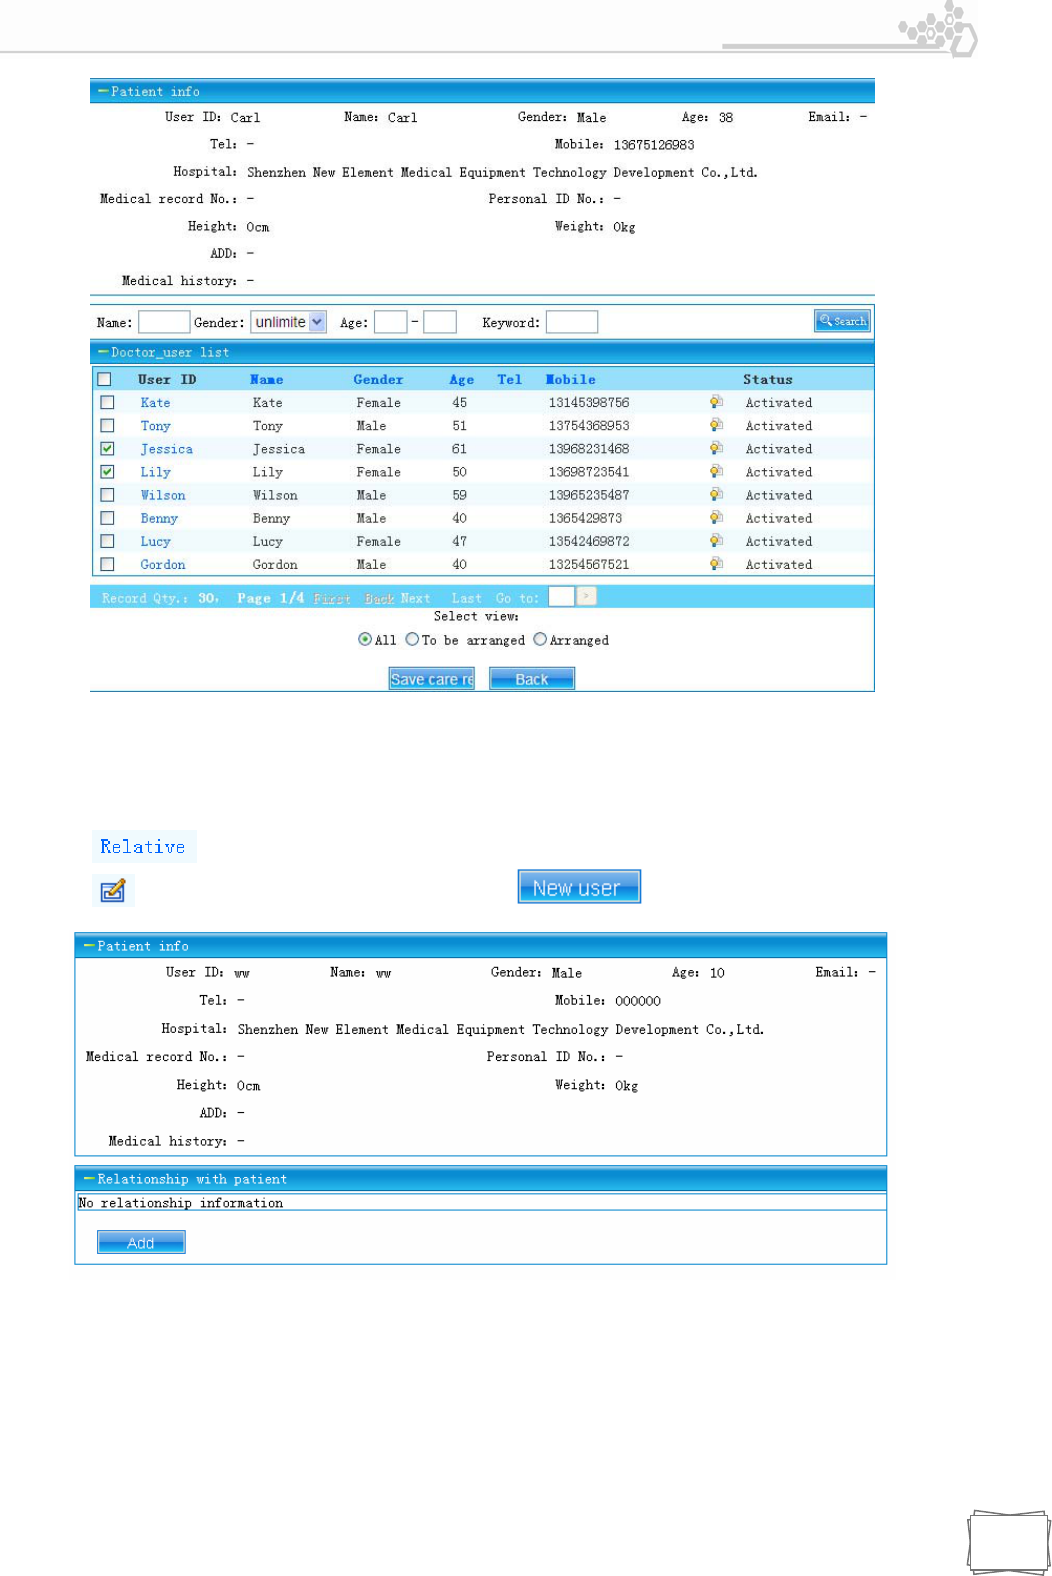Click the go arrow next to page field
The height and width of the screenshot is (1576, 1052).
587,596
